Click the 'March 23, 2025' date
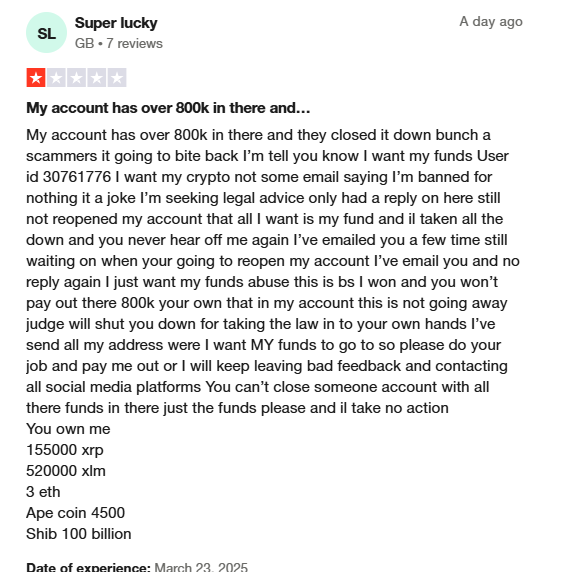 (201, 566)
